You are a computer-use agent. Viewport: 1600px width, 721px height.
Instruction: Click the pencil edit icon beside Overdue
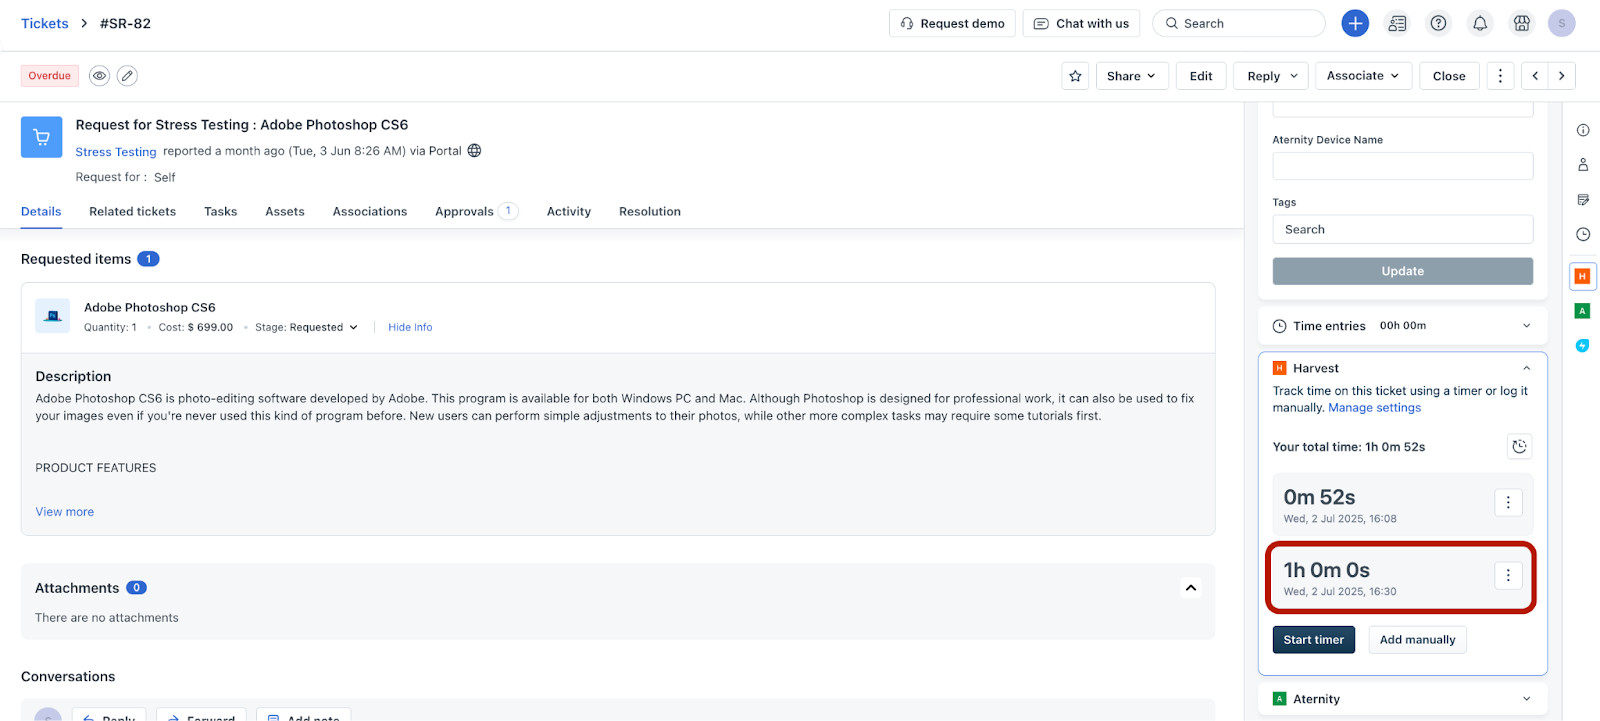pos(127,76)
